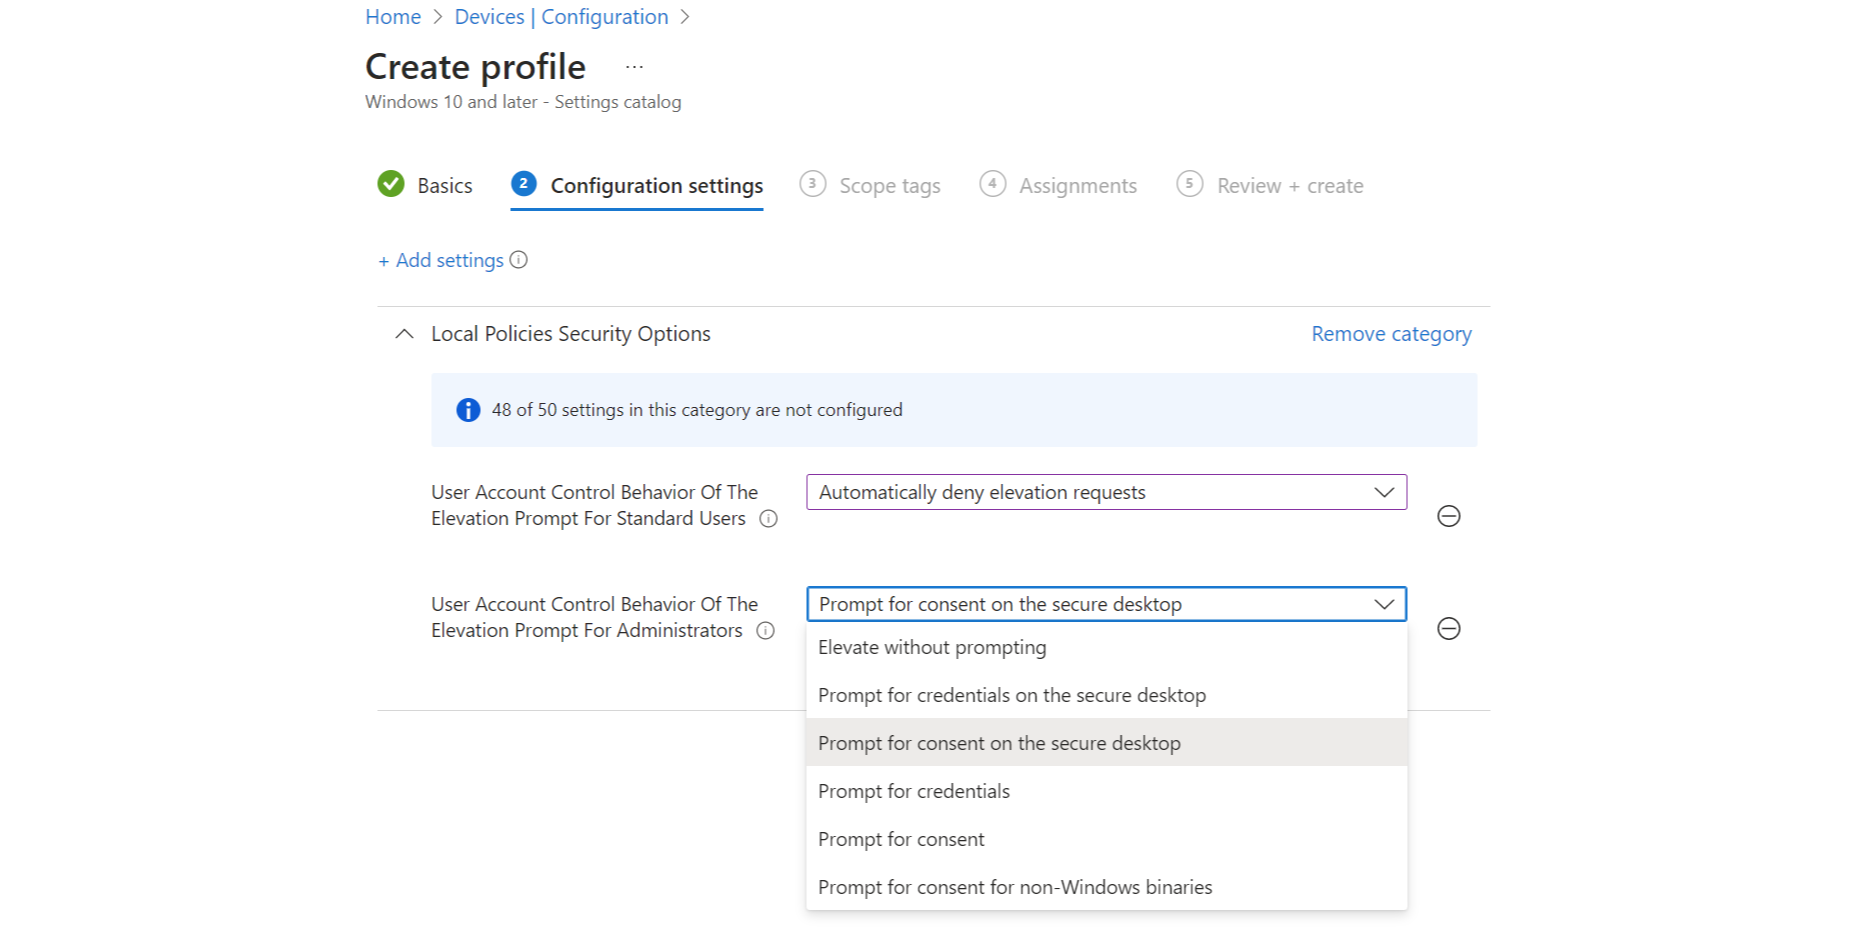Click the info icon for Standard Users setting
The height and width of the screenshot is (943, 1851).
(768, 519)
